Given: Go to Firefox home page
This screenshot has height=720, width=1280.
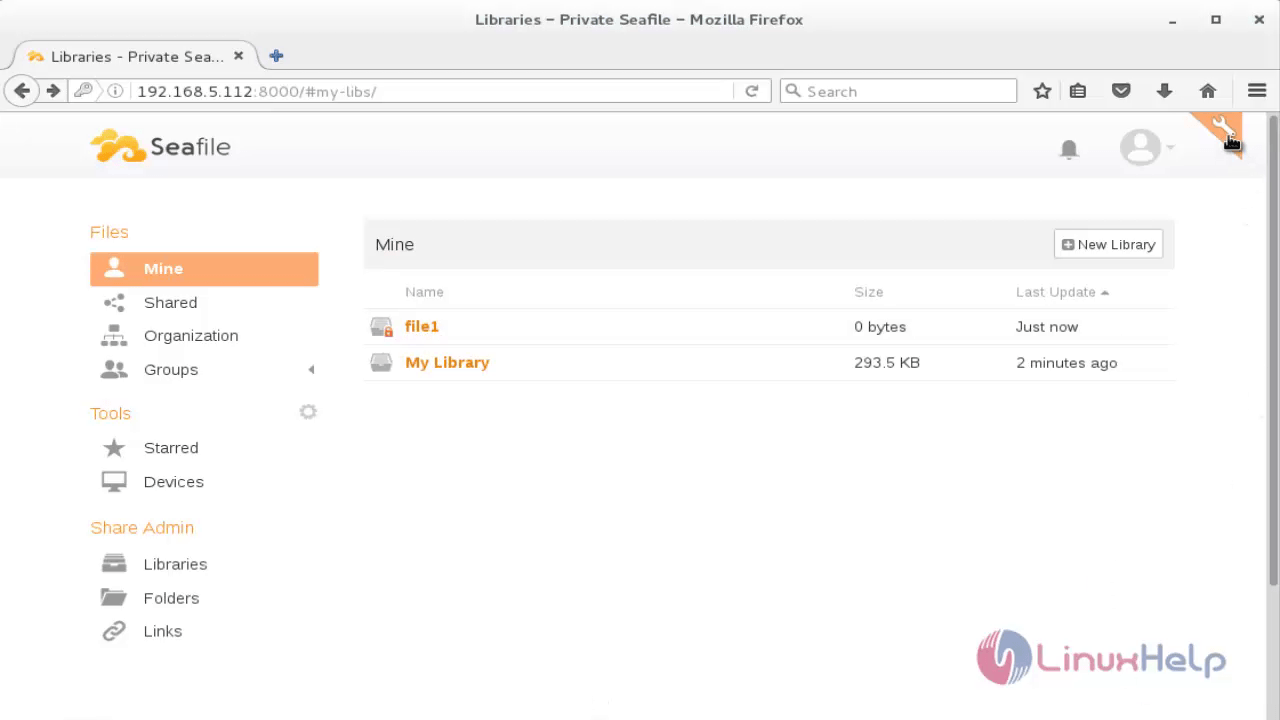Looking at the screenshot, I should [x=1208, y=91].
